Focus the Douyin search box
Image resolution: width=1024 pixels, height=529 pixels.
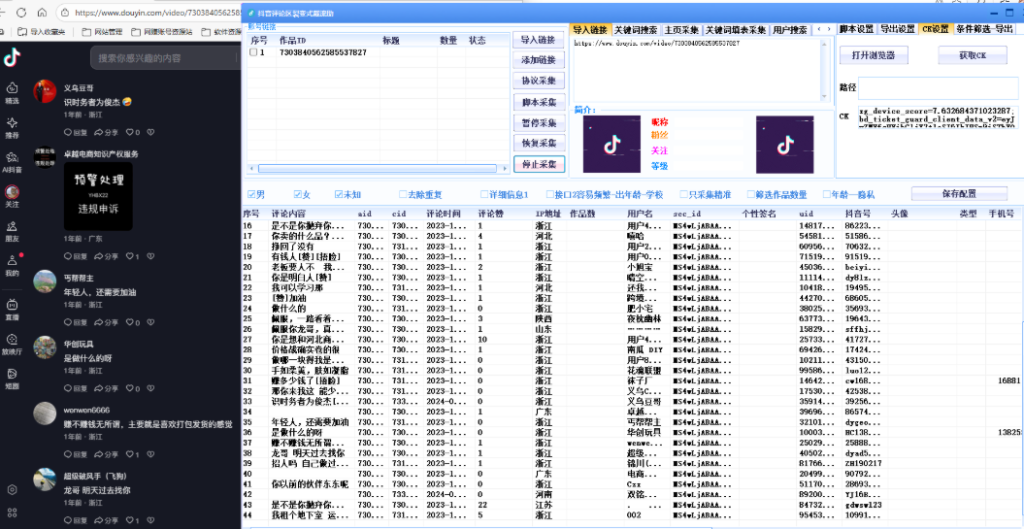(x=166, y=58)
